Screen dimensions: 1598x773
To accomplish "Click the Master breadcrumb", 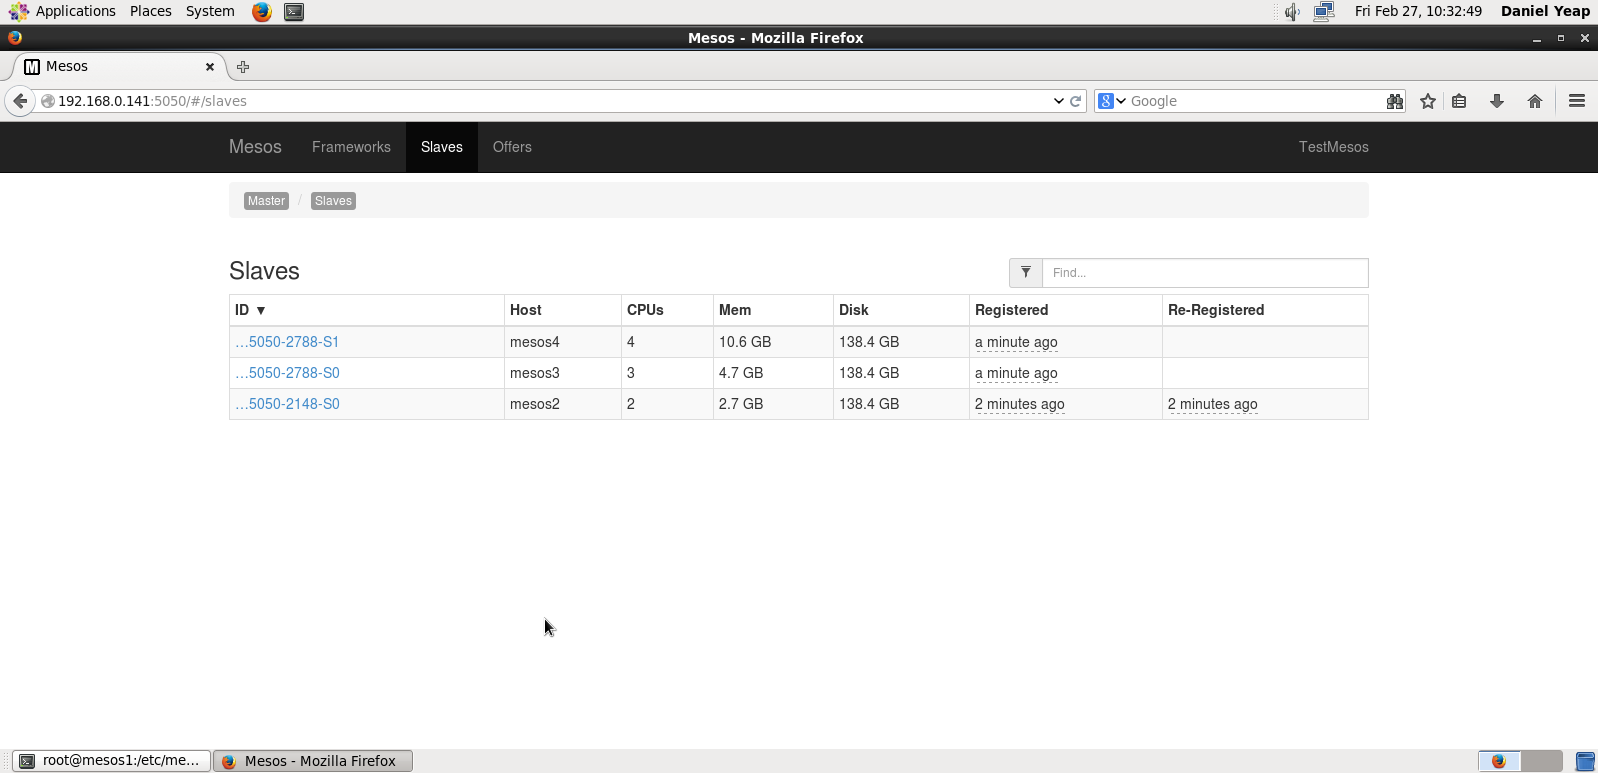I will coord(266,201).
